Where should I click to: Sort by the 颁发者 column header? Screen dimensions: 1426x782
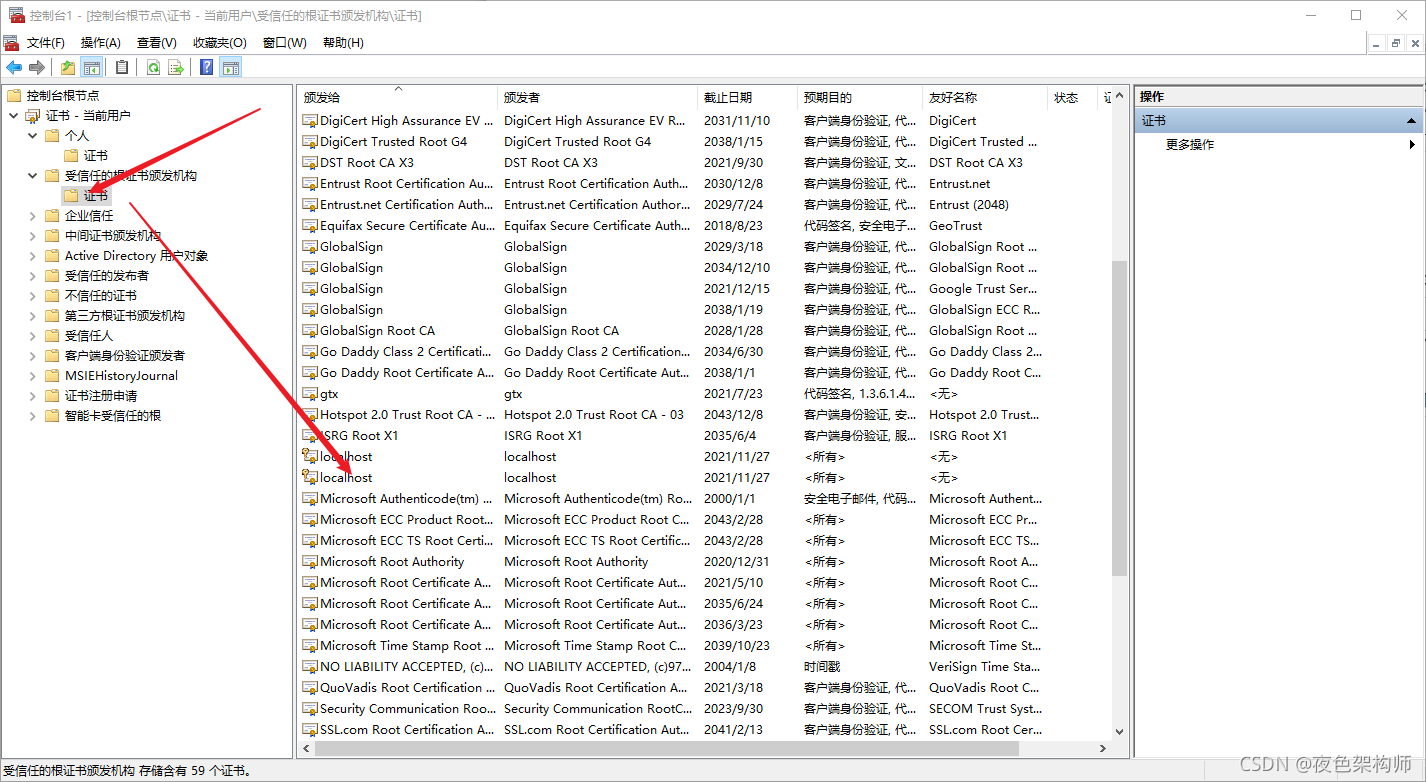point(597,97)
